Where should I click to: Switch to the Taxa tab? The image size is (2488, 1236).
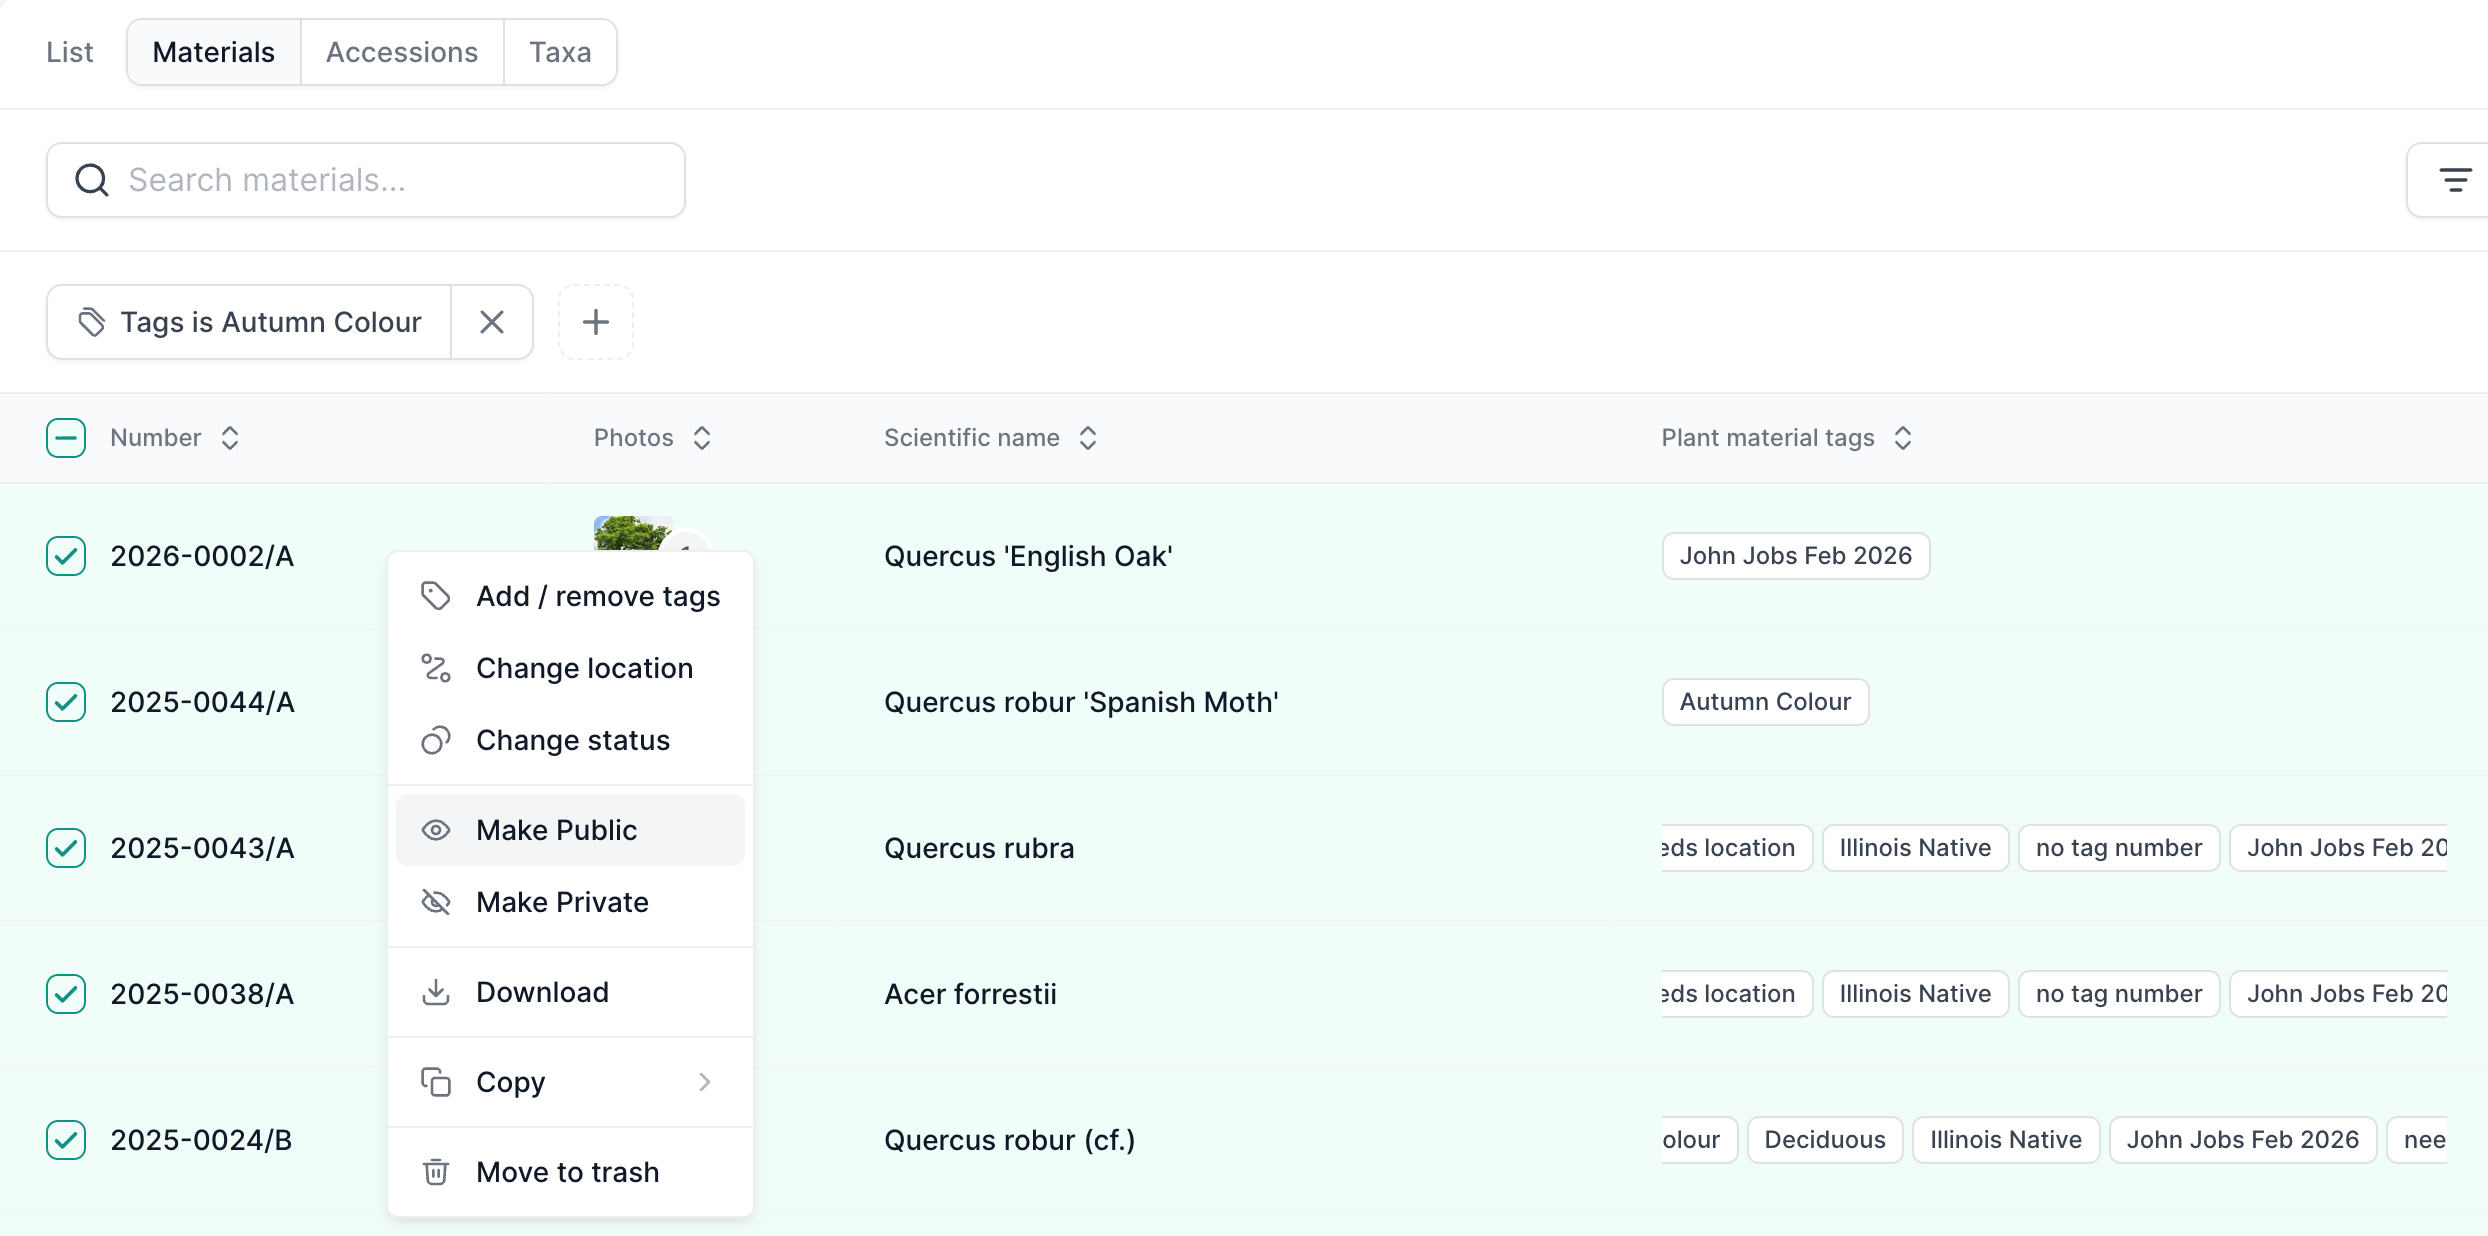tap(560, 52)
